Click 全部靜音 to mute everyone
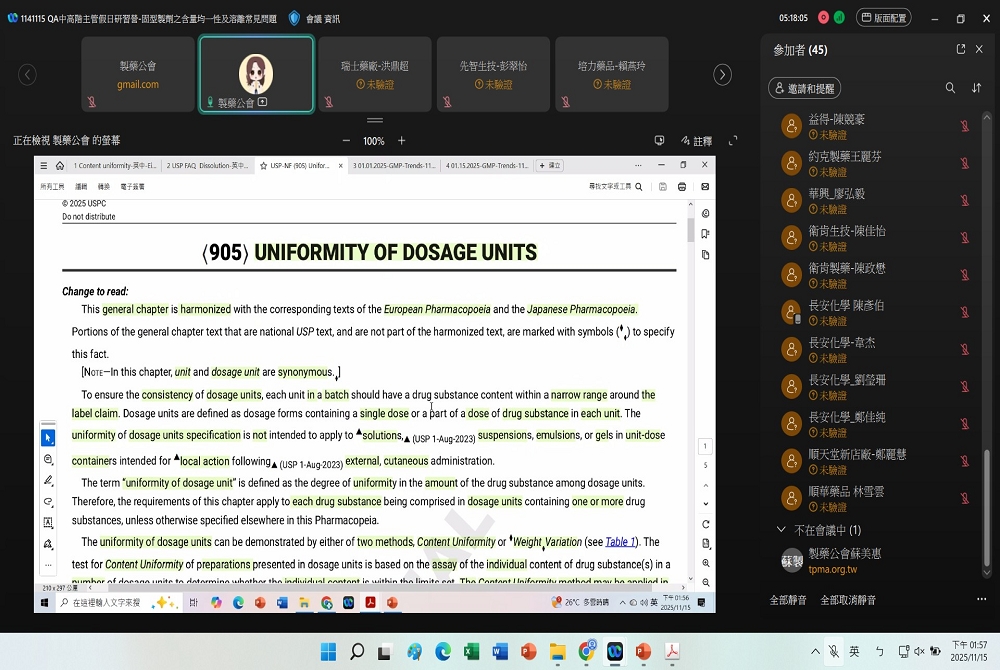1000x670 pixels. pyautogui.click(x=788, y=600)
